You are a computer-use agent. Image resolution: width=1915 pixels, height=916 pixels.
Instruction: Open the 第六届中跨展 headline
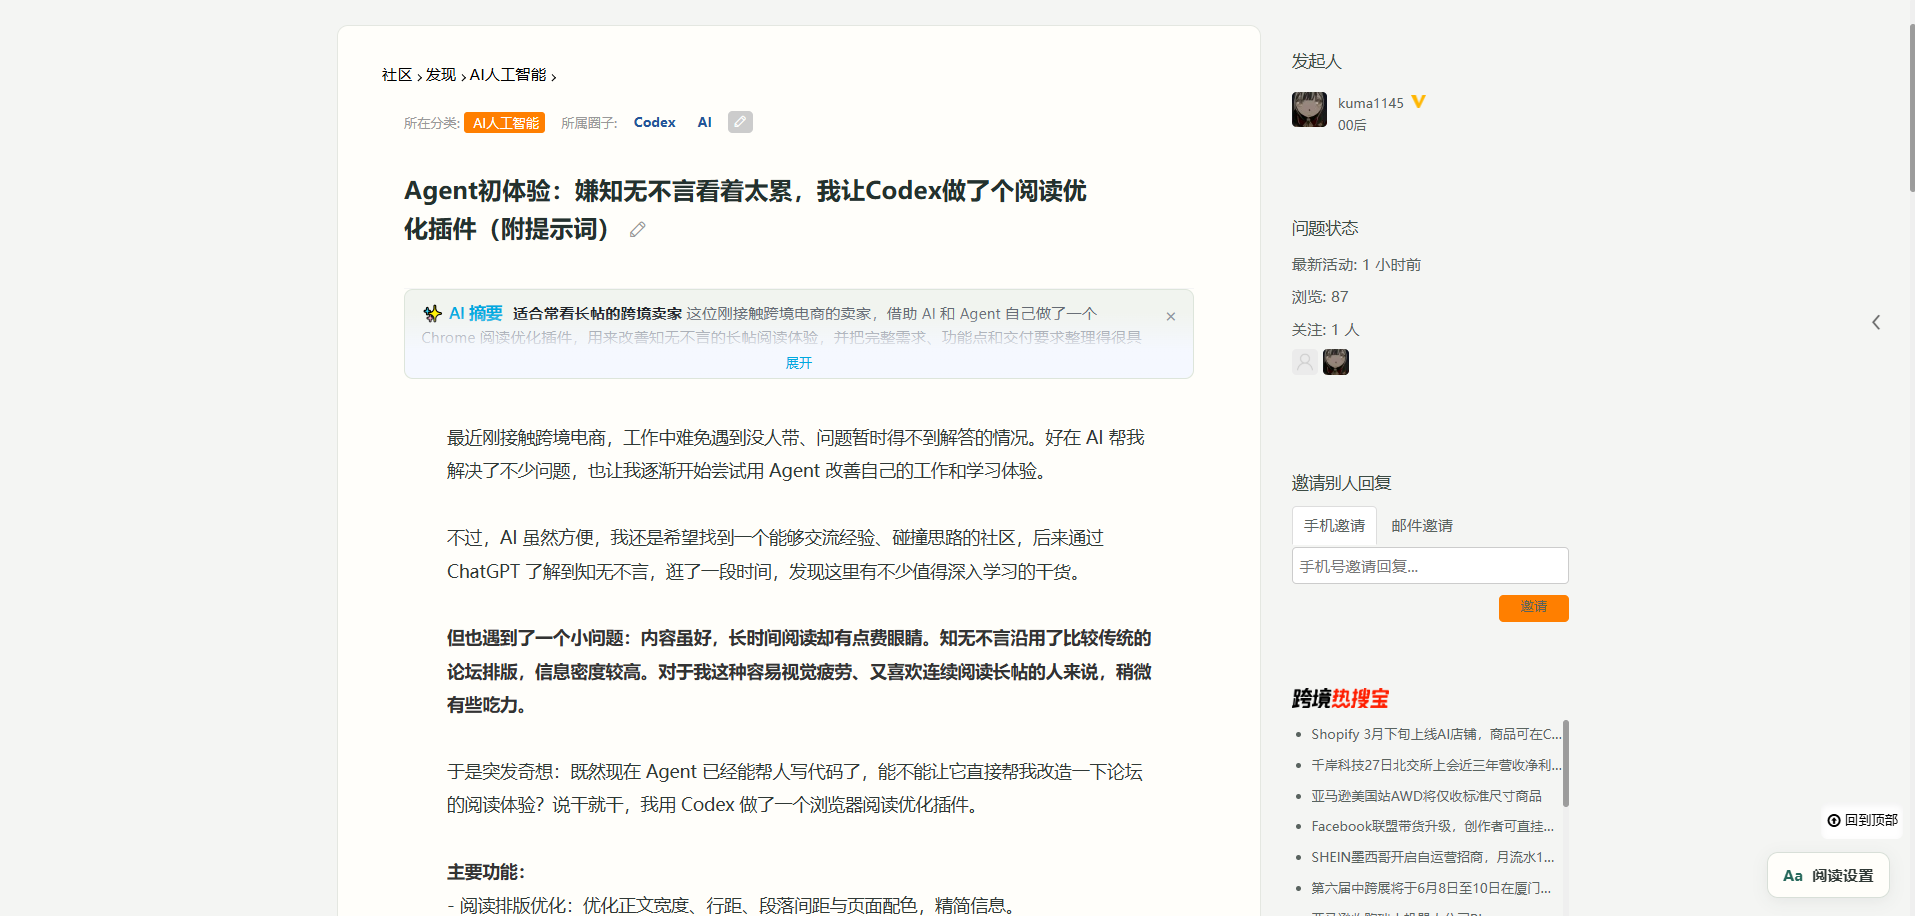tap(1431, 888)
